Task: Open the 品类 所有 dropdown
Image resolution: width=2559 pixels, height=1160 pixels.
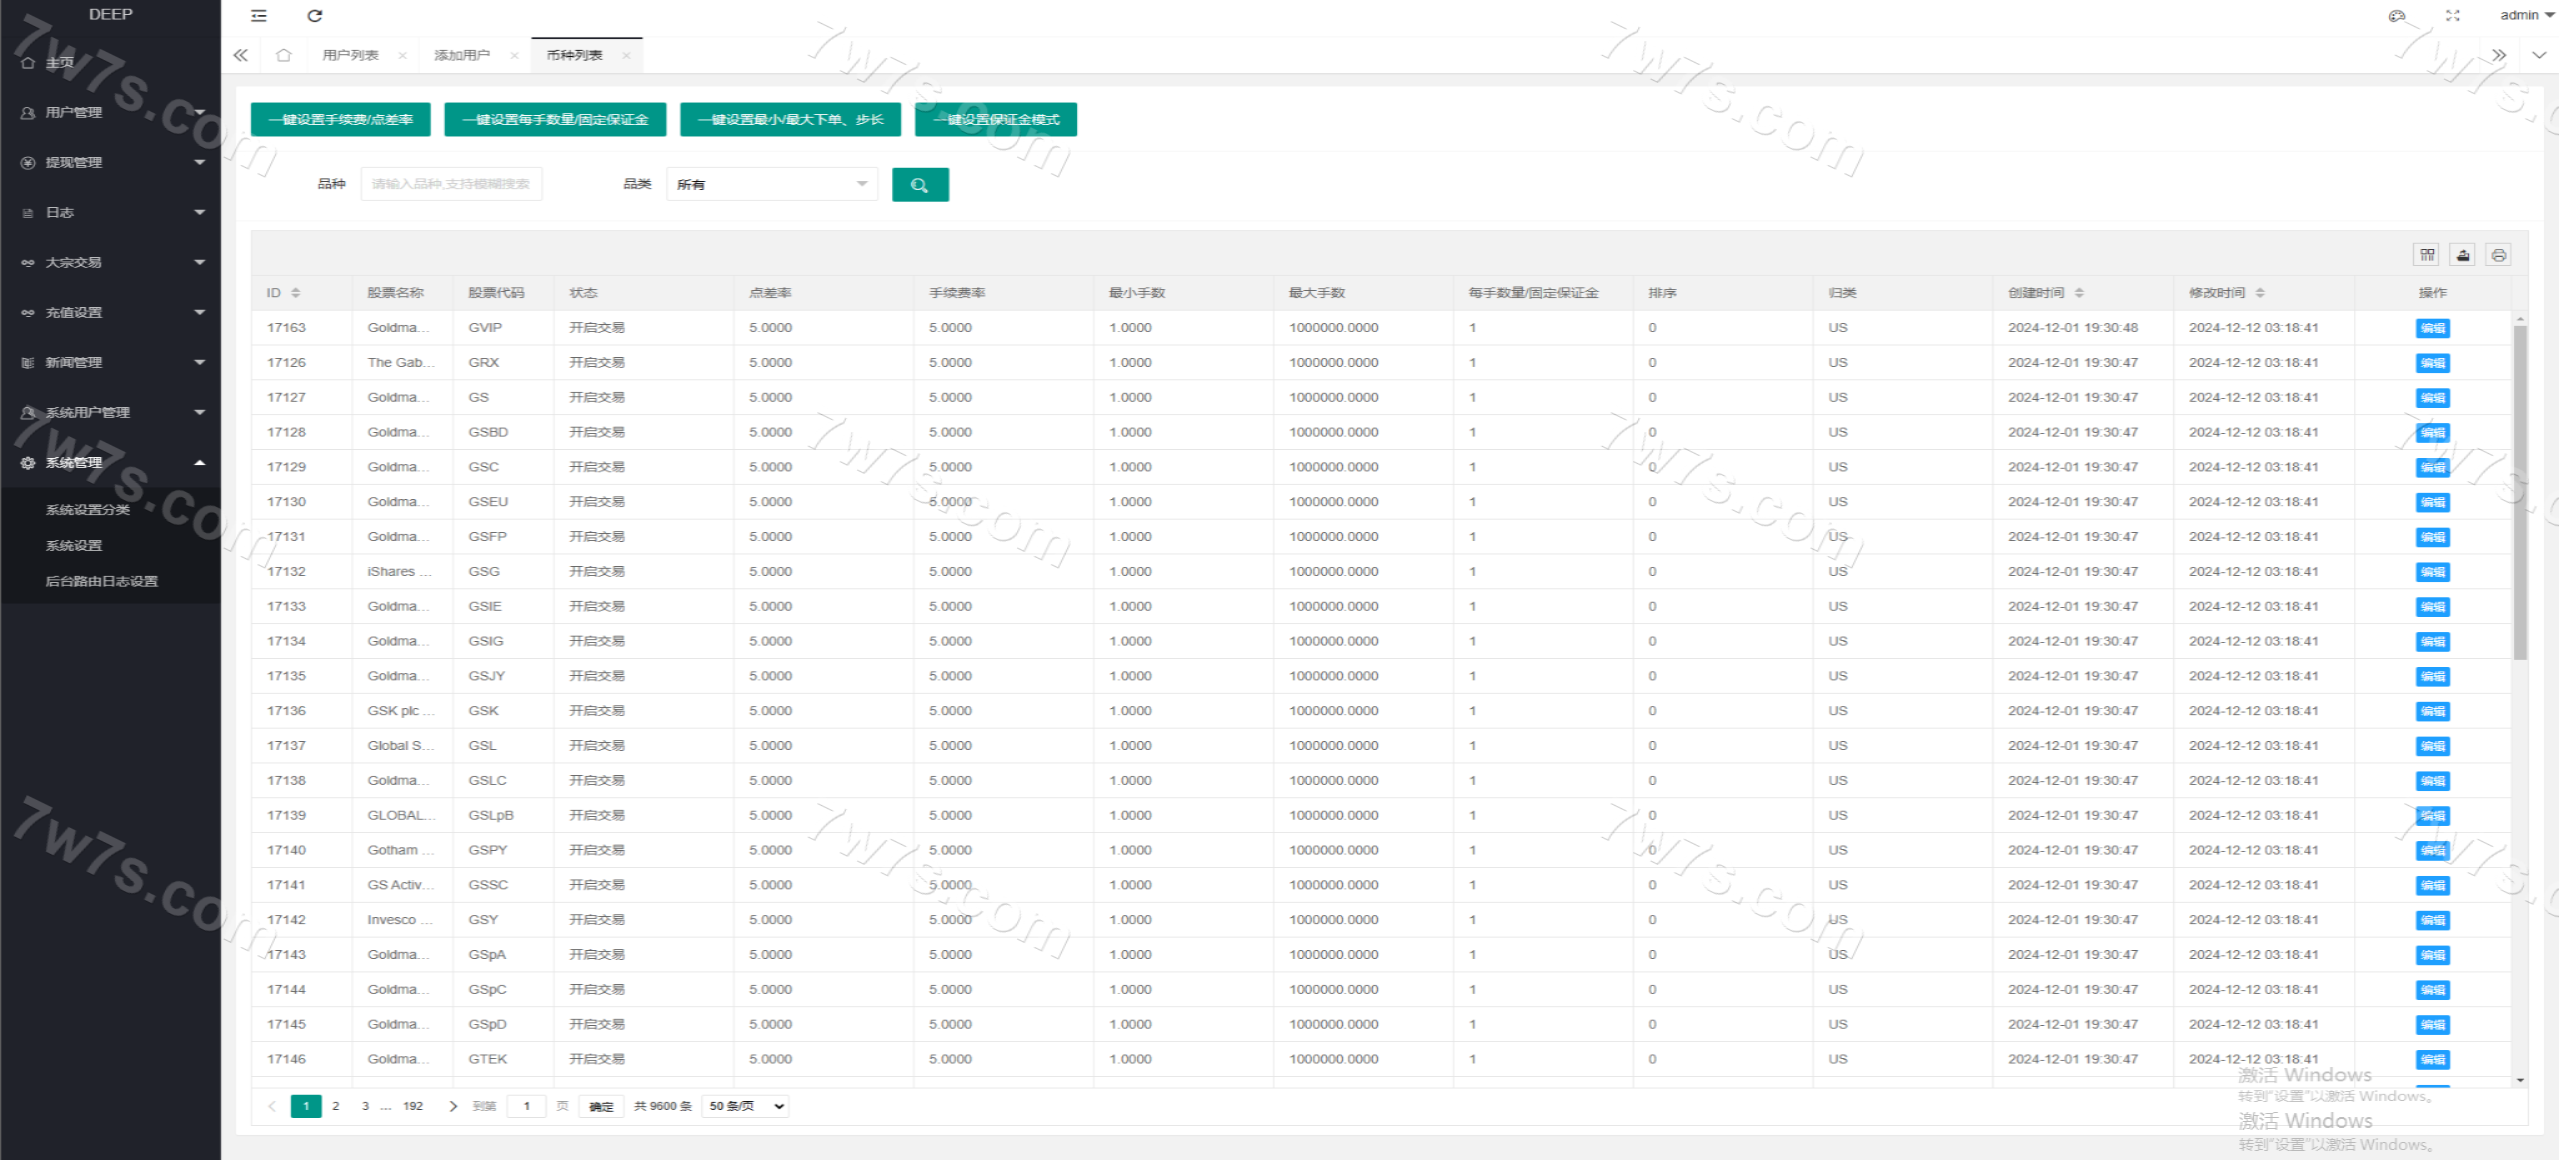Action: [x=771, y=184]
